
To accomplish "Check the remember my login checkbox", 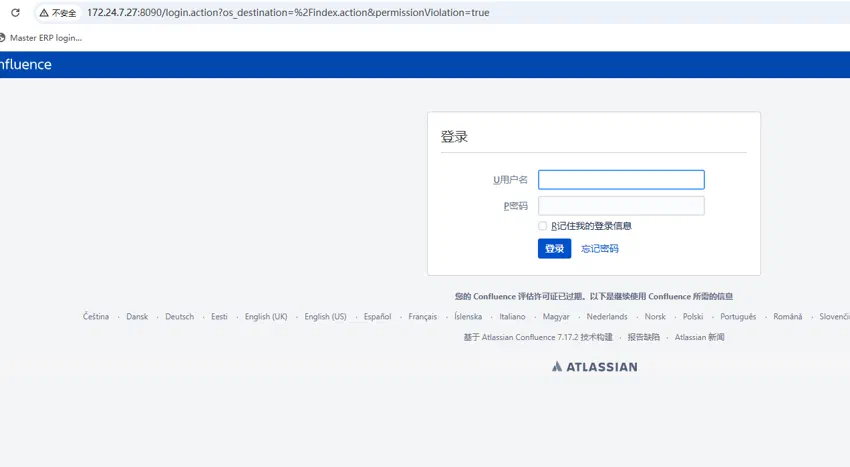I will click(543, 226).
